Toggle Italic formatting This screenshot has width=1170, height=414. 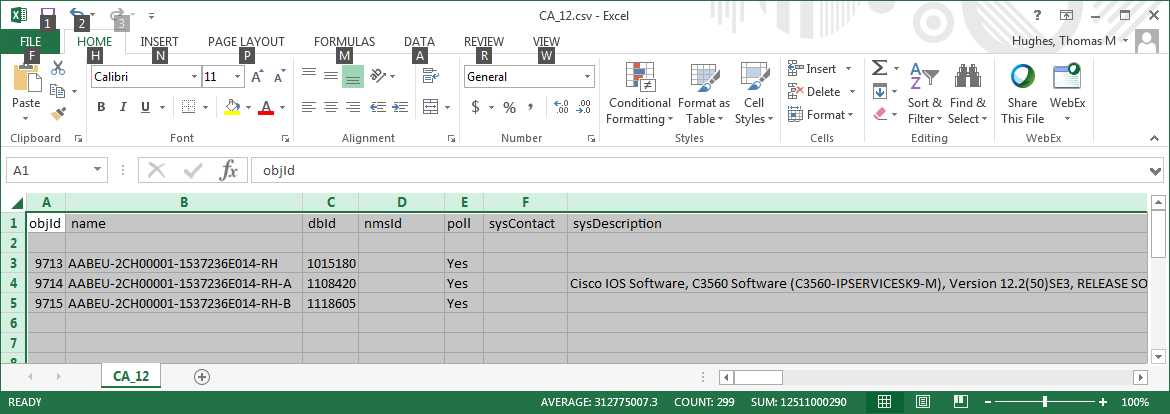click(x=122, y=107)
